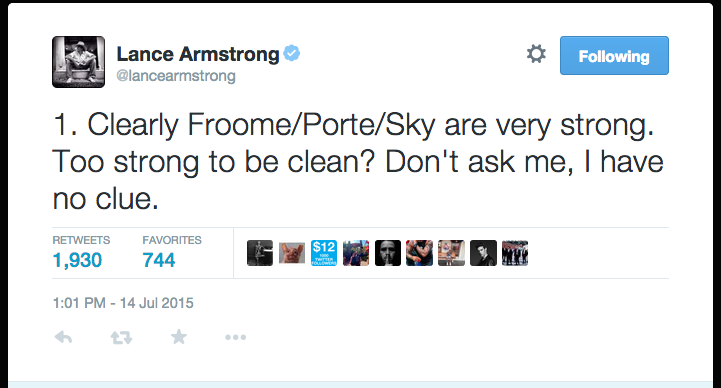View the 744 favorites list
This screenshot has width=721, height=388.
pyautogui.click(x=159, y=260)
